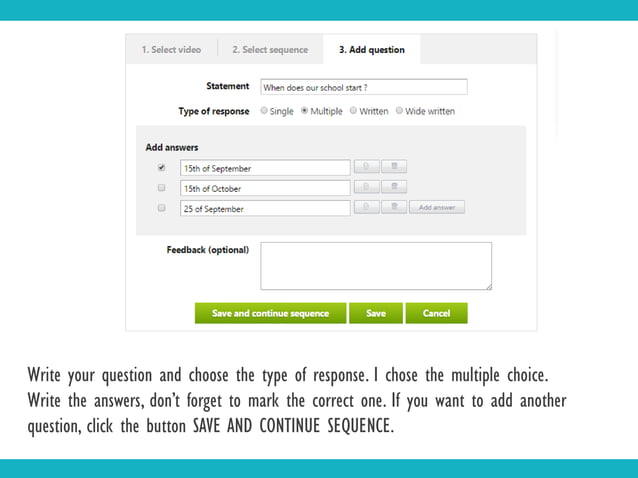Click the Add answer button
Screen dimensions: 638x478
437,208
